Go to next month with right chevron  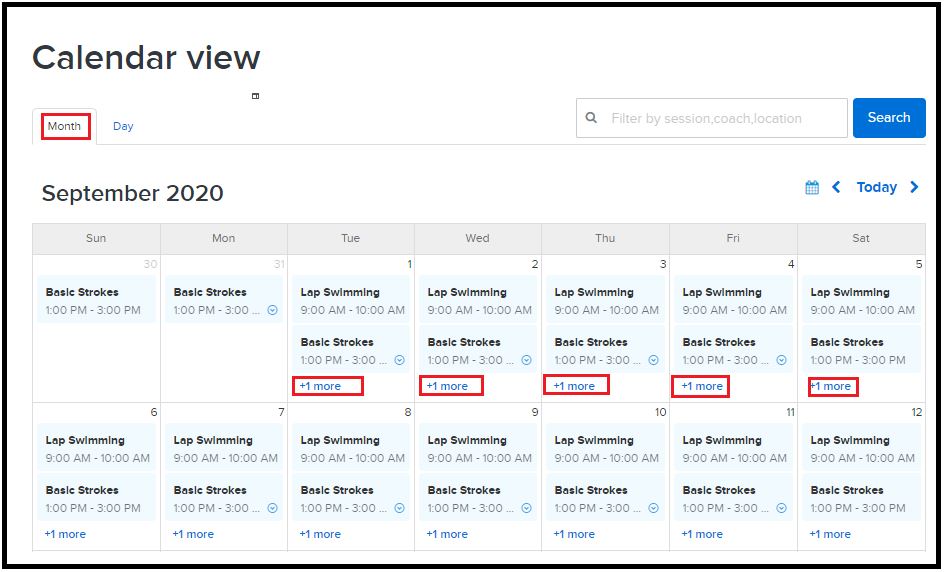914,187
